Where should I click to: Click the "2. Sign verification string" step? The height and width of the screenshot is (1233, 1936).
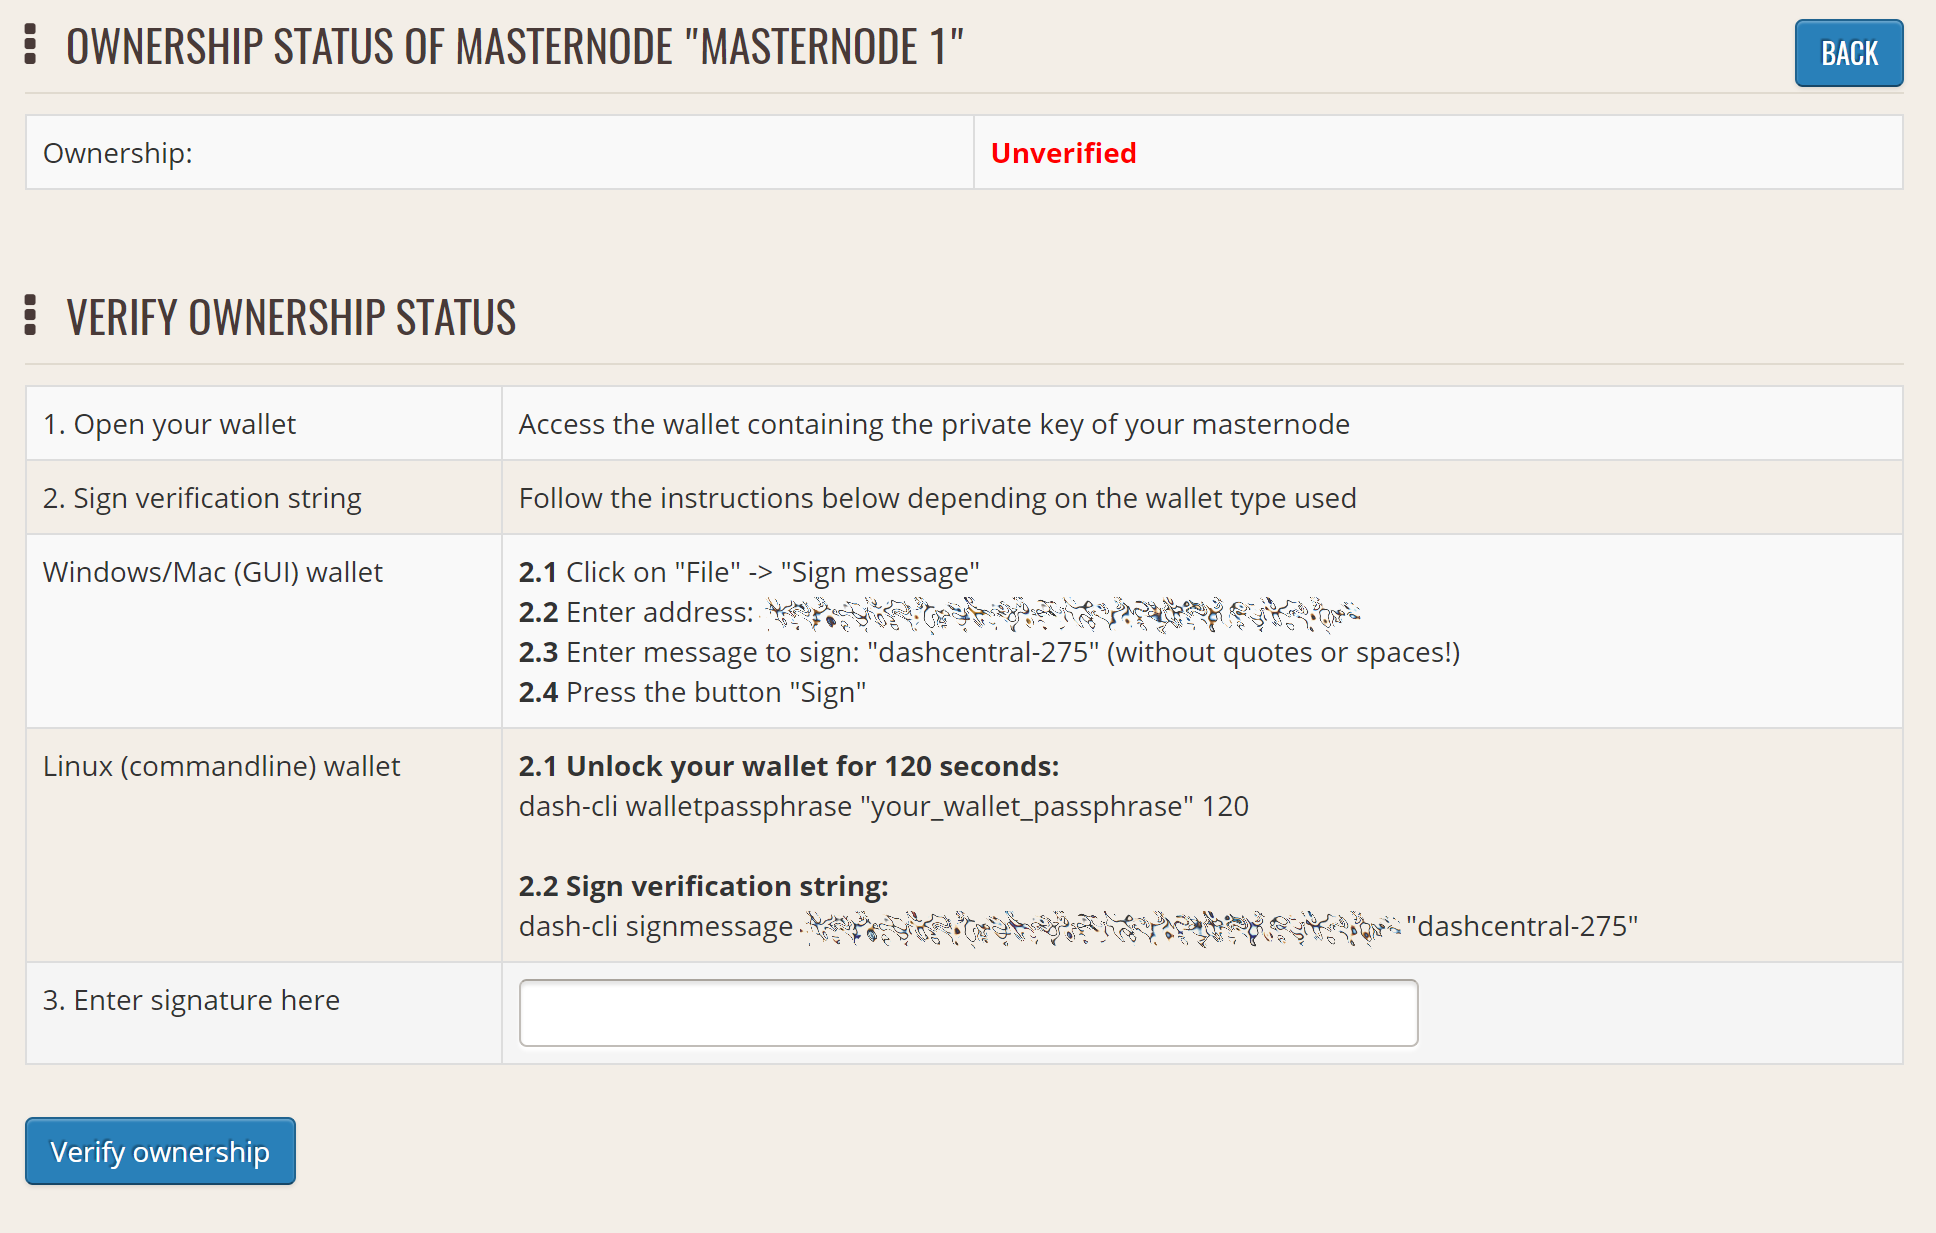(202, 498)
